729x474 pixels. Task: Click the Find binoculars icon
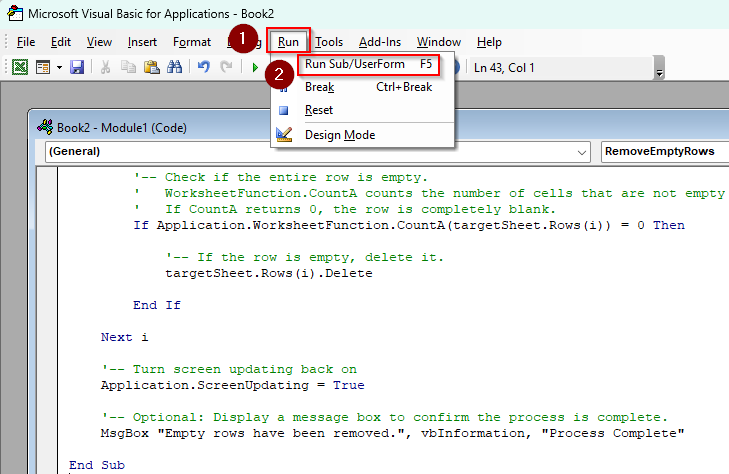(x=174, y=67)
